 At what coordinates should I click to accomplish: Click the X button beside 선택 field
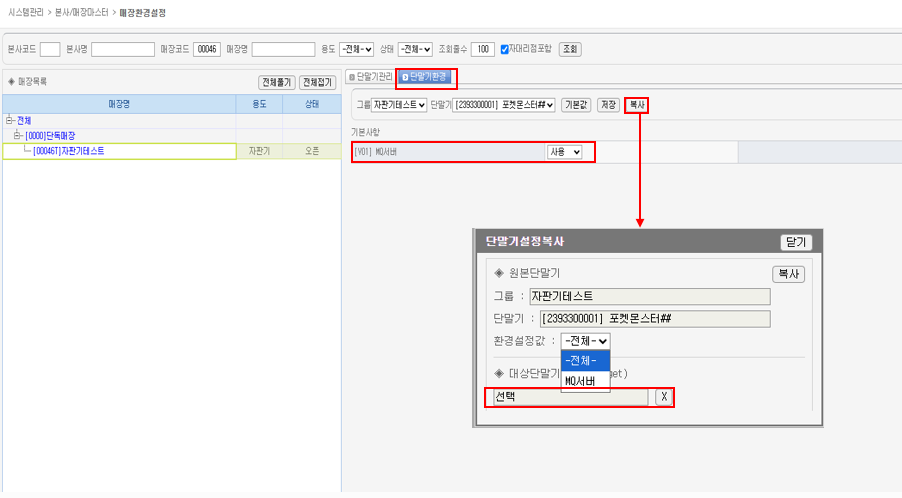pos(662,397)
